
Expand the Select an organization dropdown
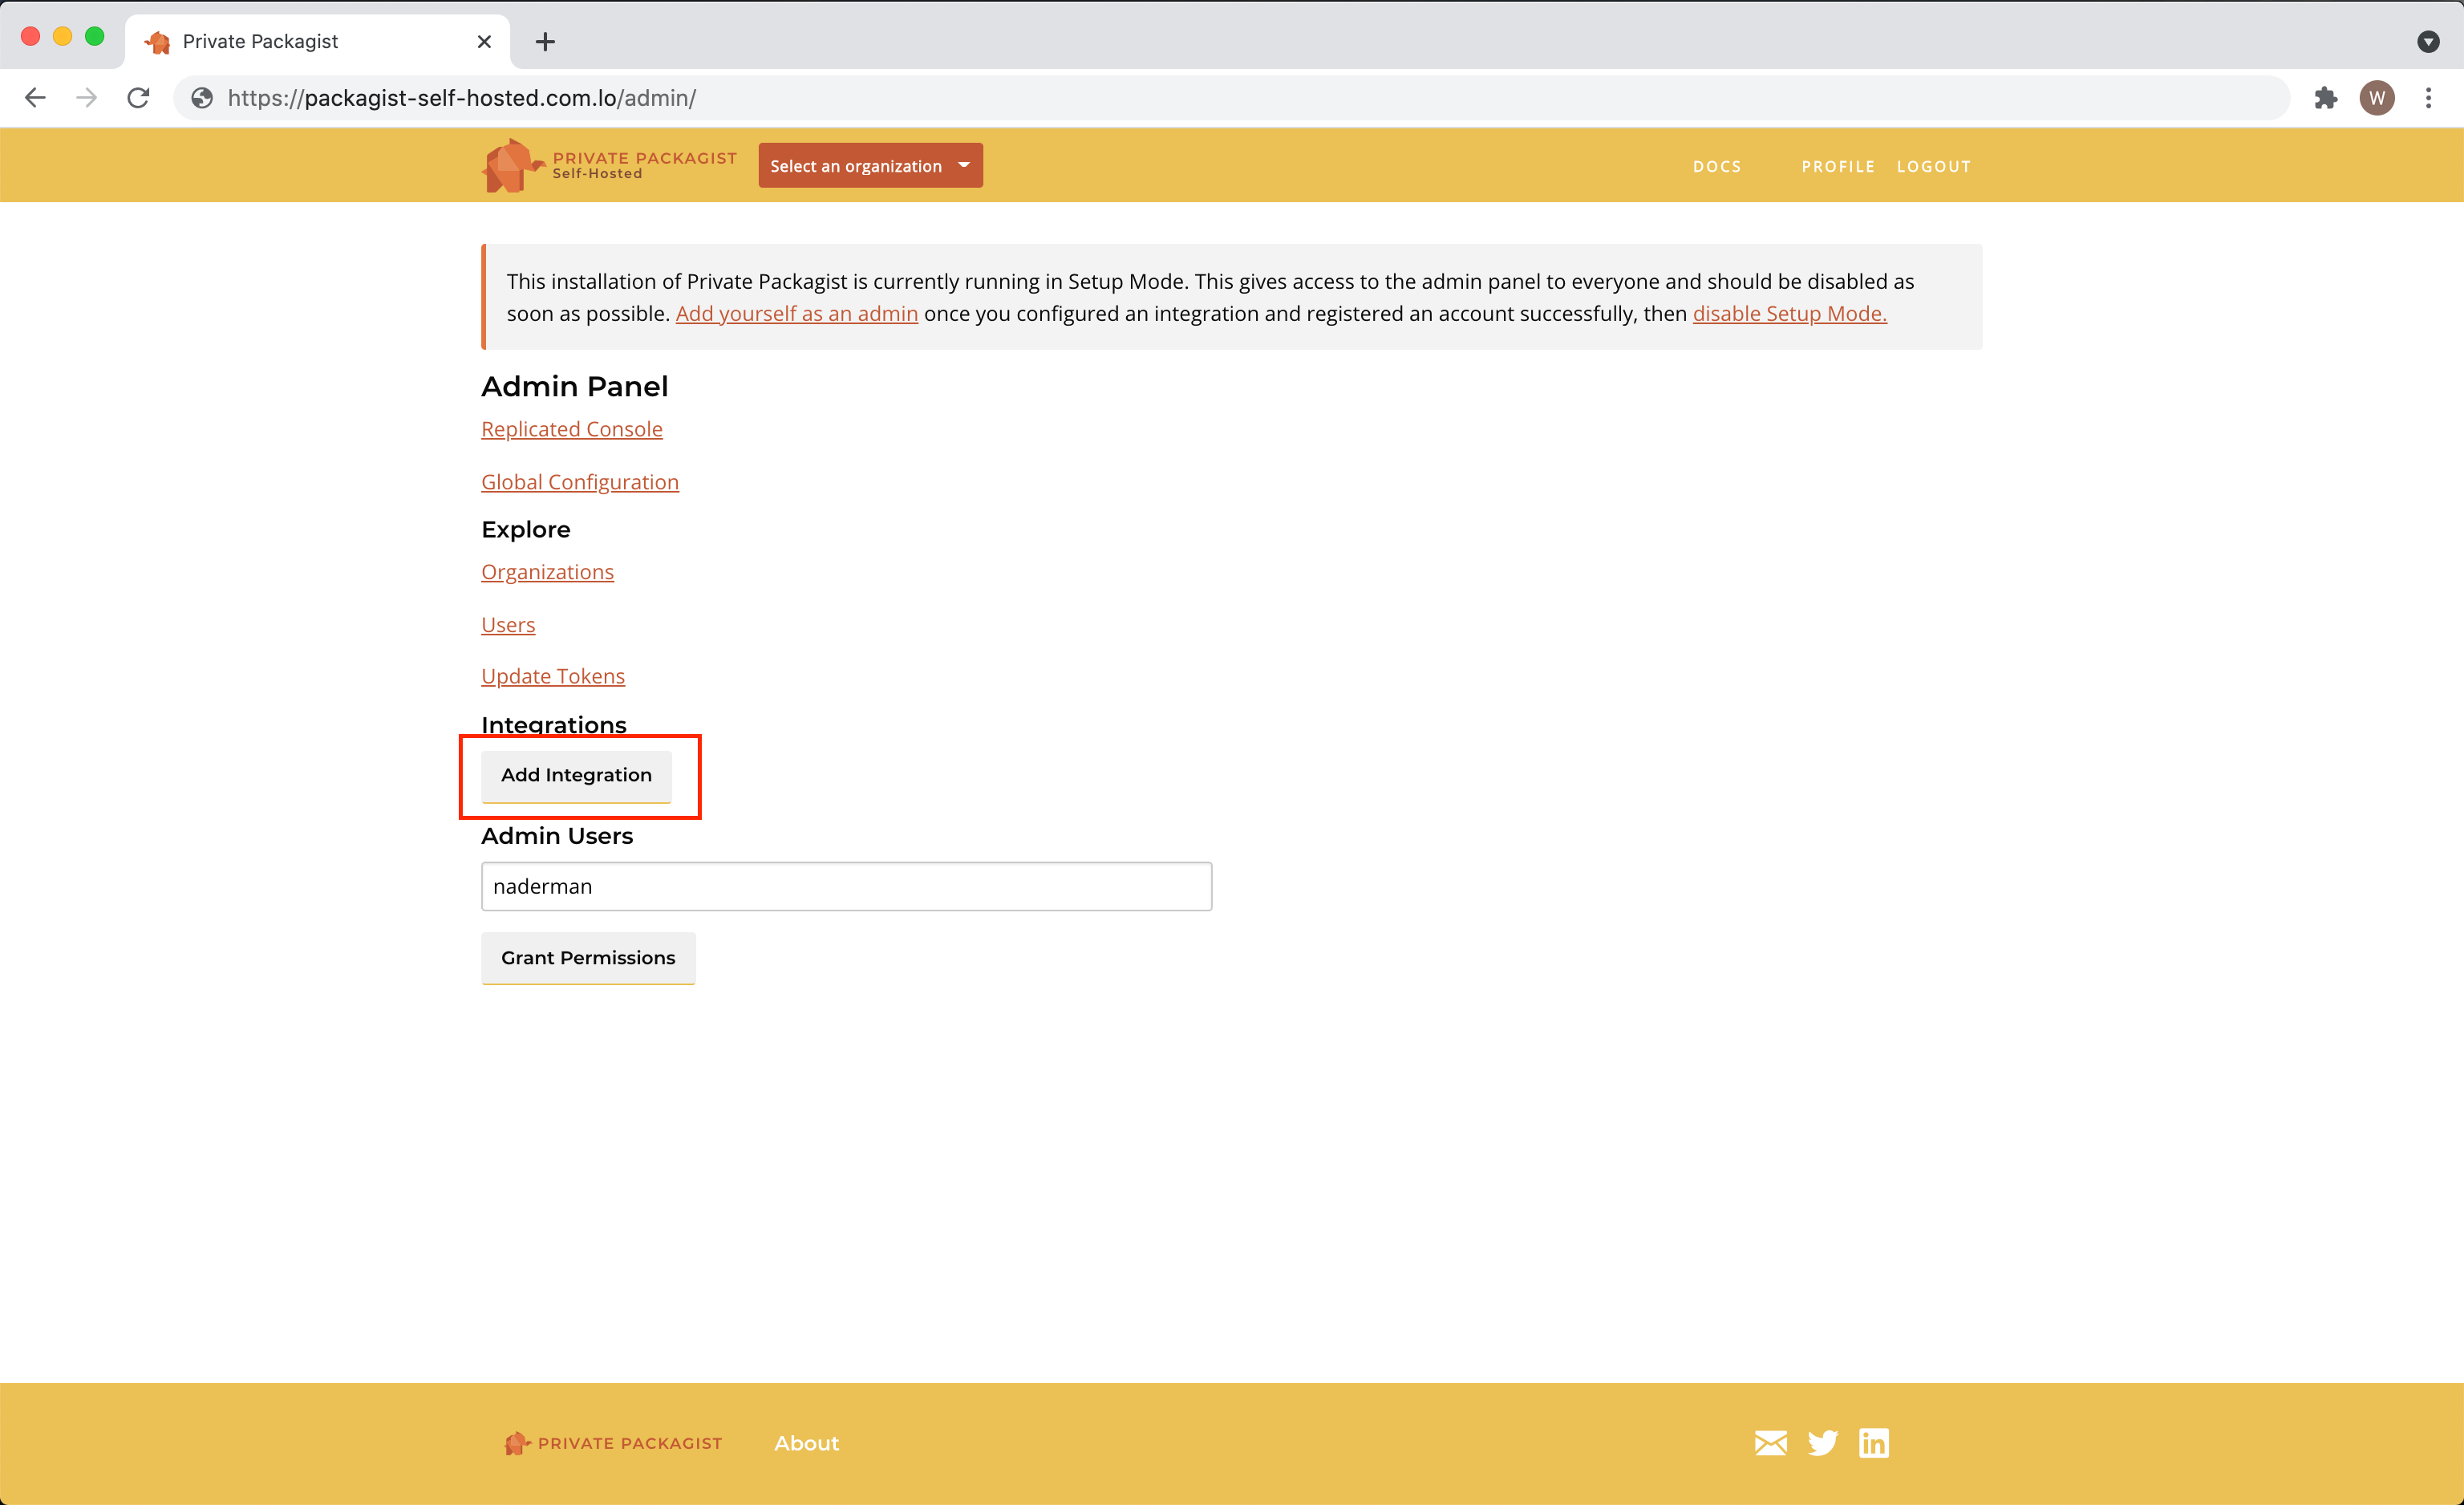click(869, 165)
